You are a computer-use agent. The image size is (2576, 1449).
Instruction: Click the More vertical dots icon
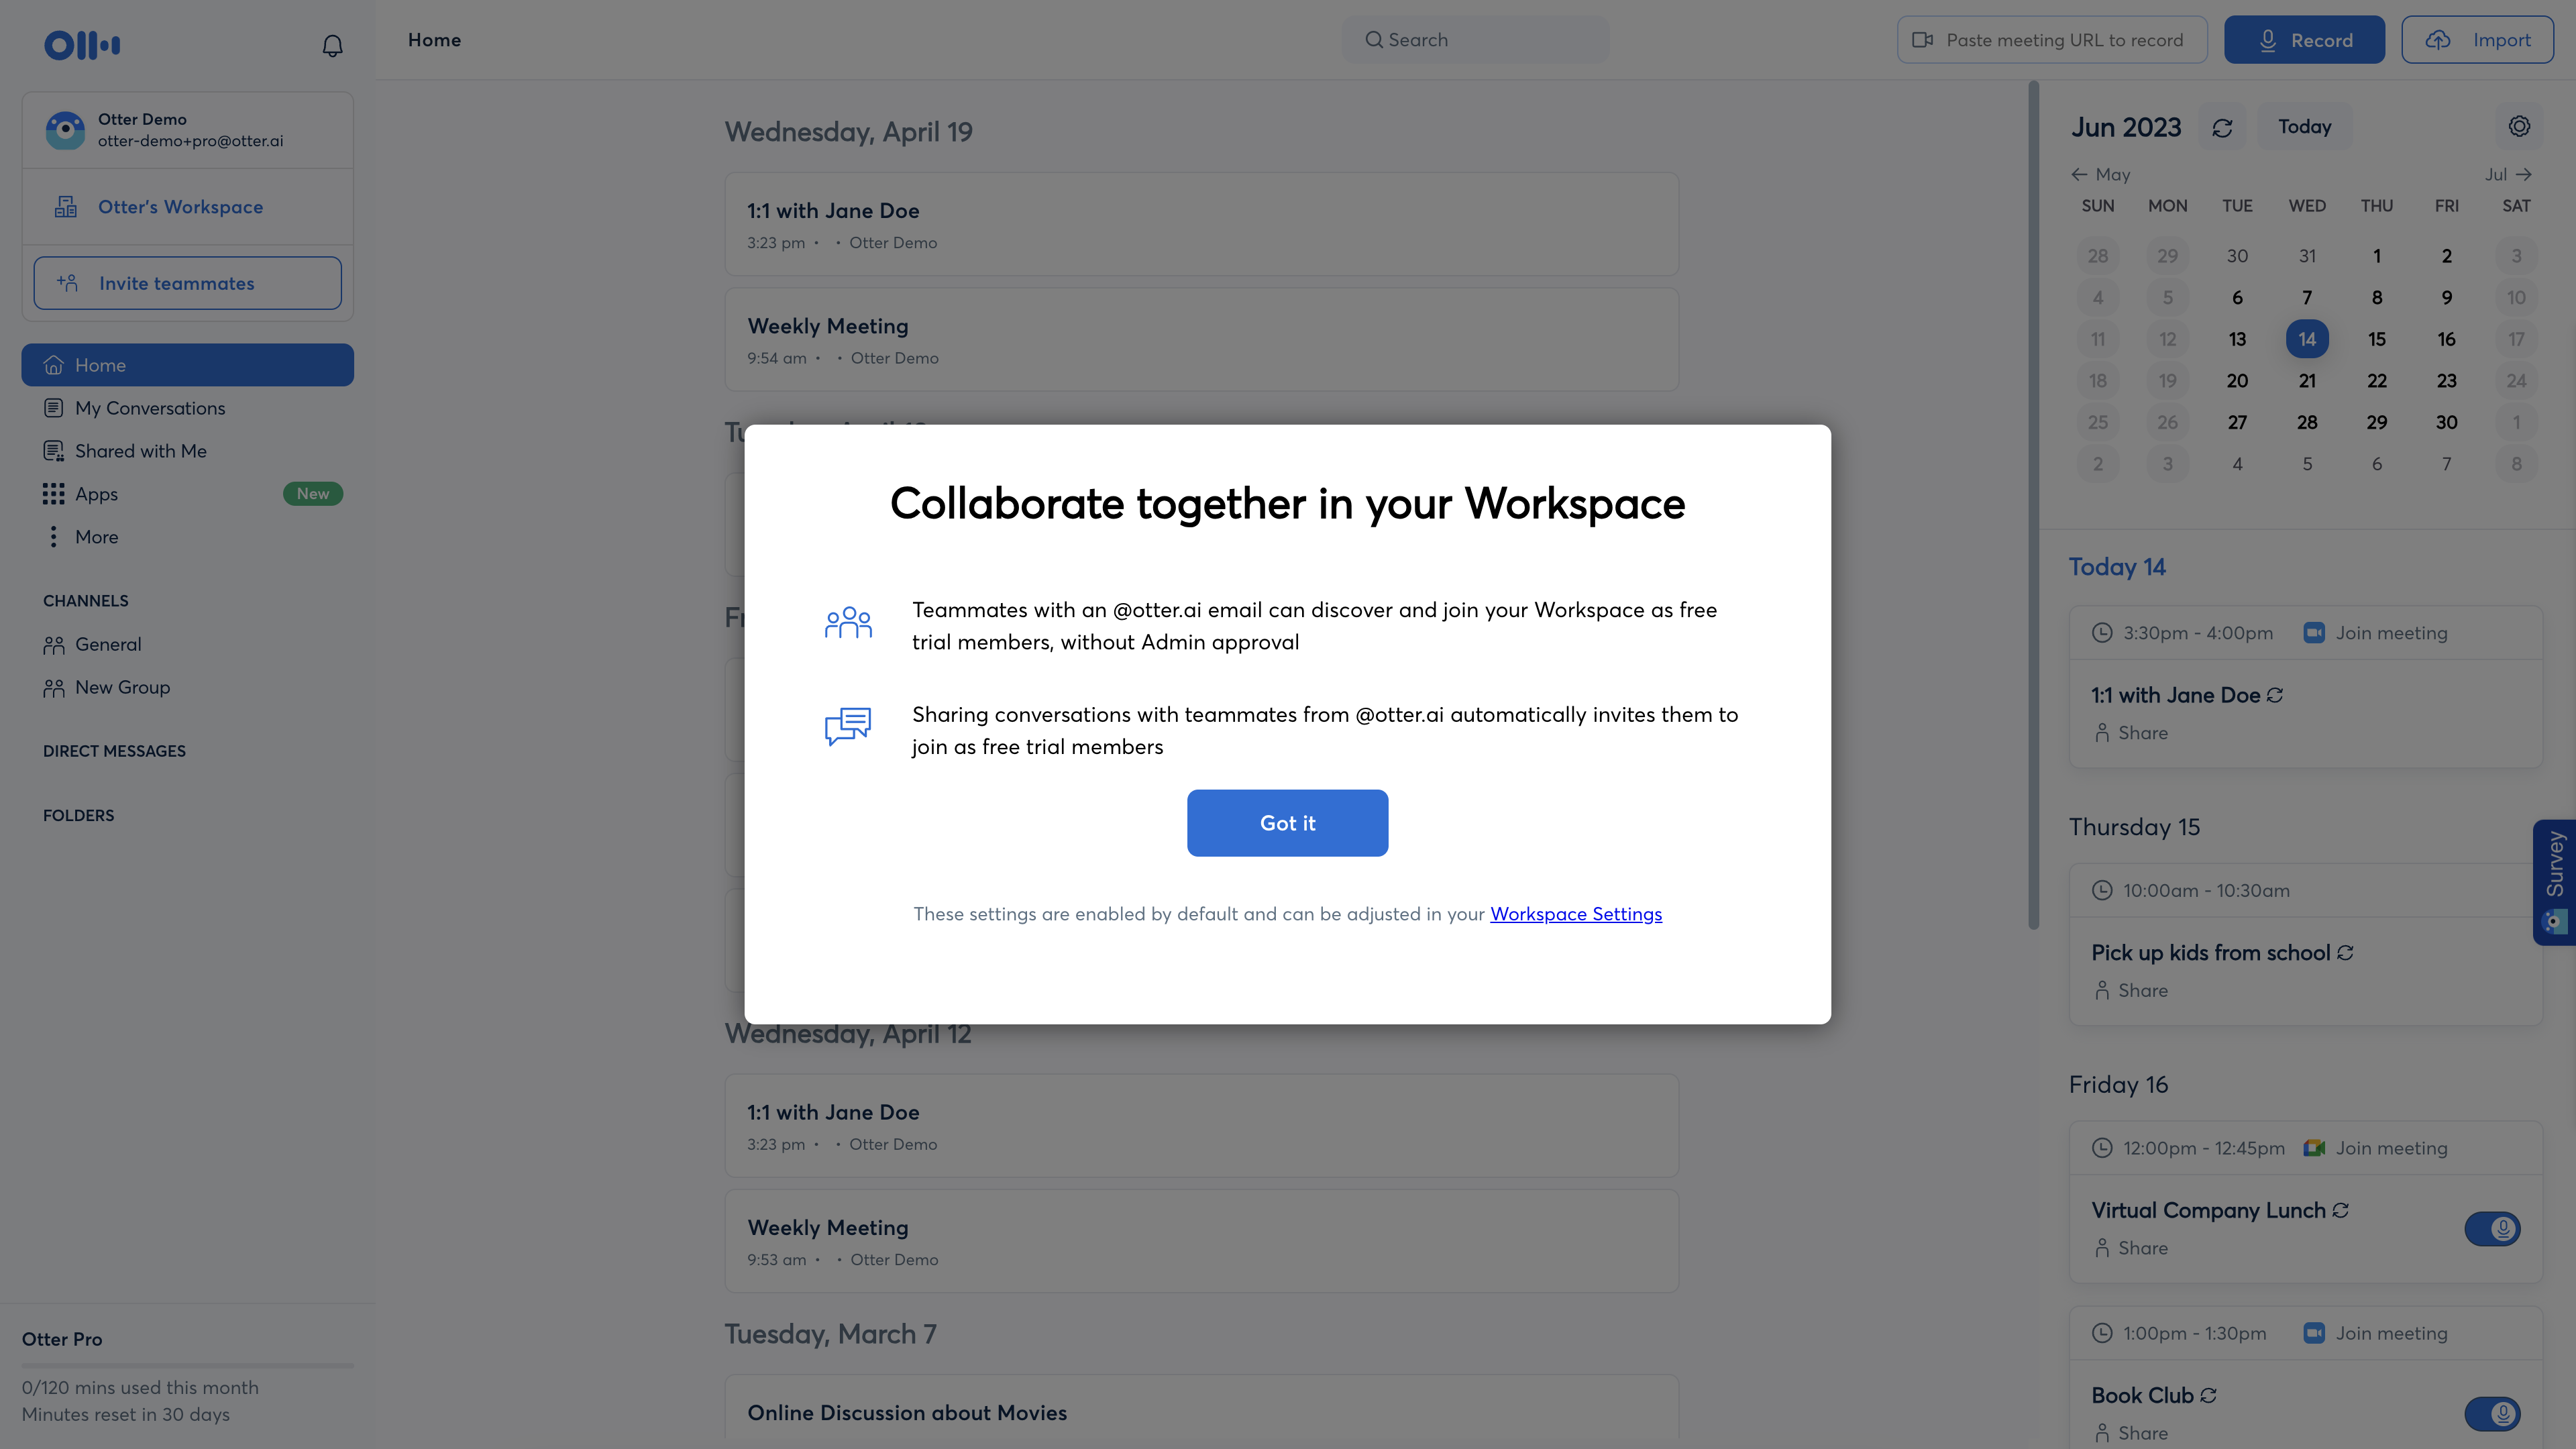[53, 537]
